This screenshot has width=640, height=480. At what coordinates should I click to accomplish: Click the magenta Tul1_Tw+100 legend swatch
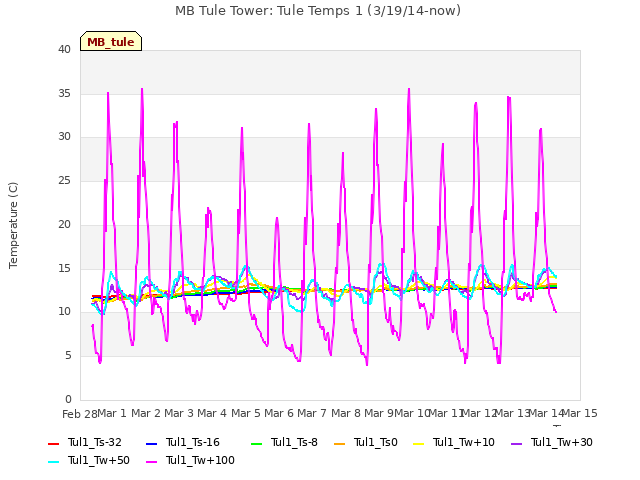151,462
